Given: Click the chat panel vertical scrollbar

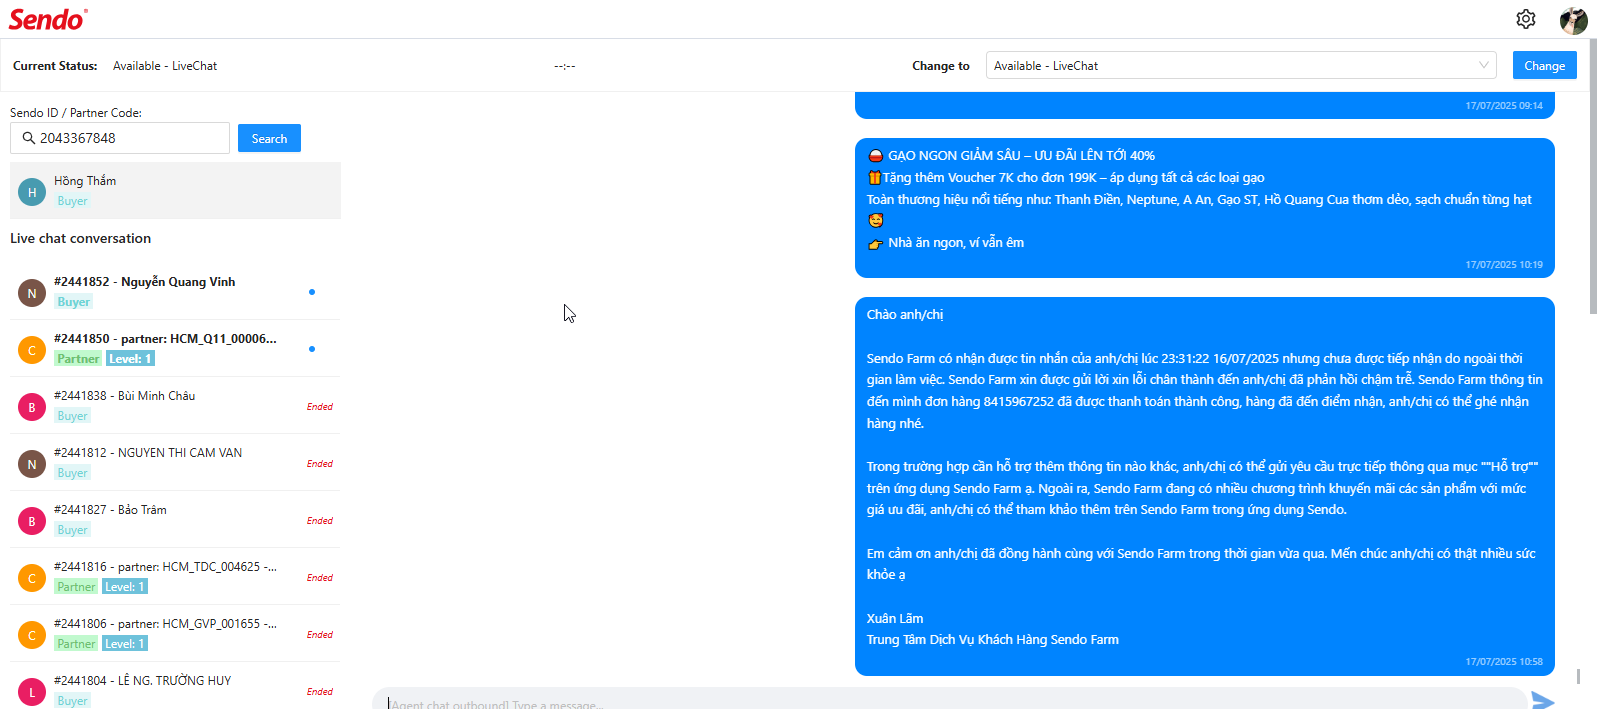Looking at the screenshot, I should (x=1578, y=677).
